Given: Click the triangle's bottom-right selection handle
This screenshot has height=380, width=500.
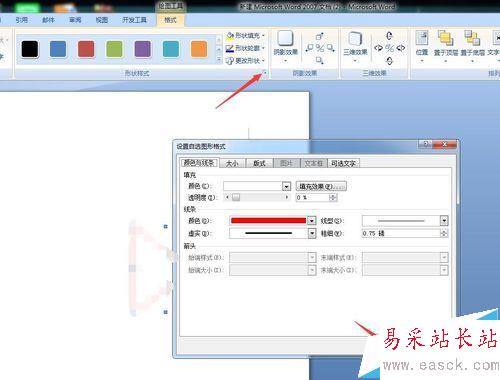Looking at the screenshot, I should 165,312.
